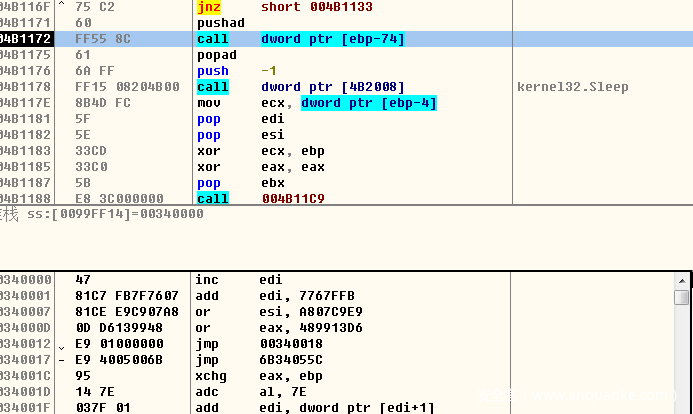Select the push -1 instruction
Image resolution: width=693 pixels, height=414 pixels.
coord(240,71)
